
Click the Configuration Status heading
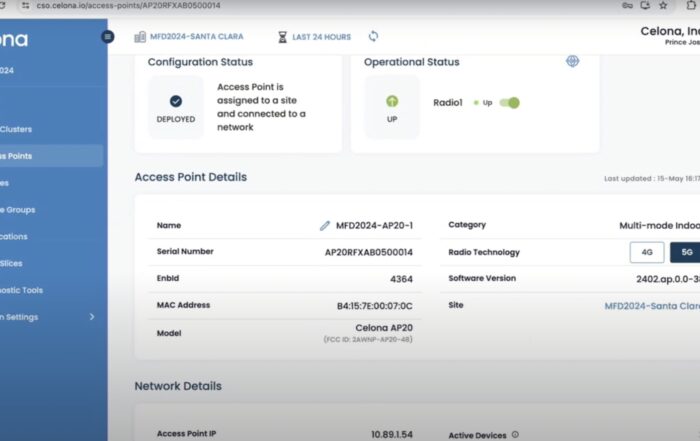coord(200,62)
